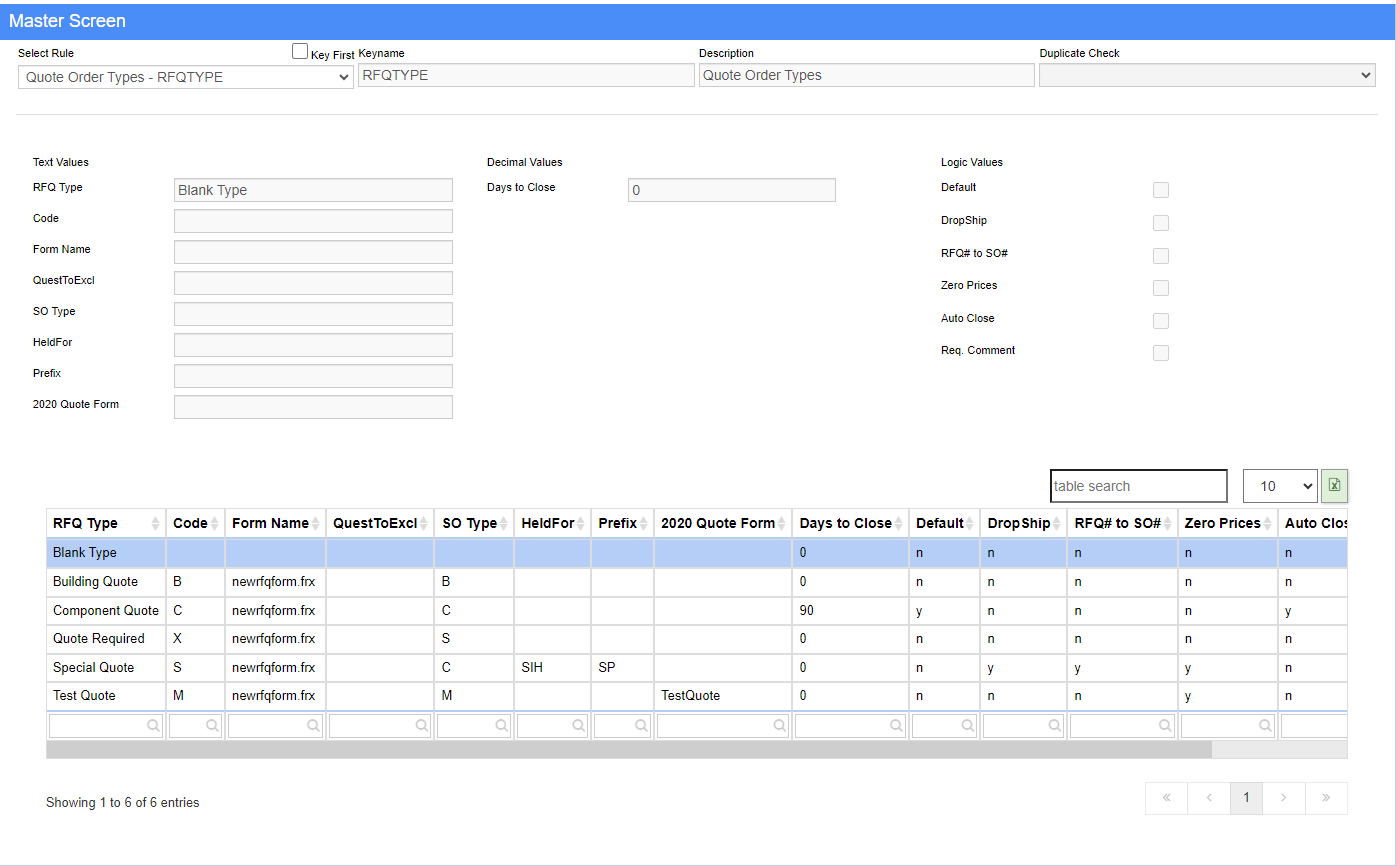Screen dimensions: 1396x866
Task: Go to previous page of table
Action: [x=1208, y=798]
